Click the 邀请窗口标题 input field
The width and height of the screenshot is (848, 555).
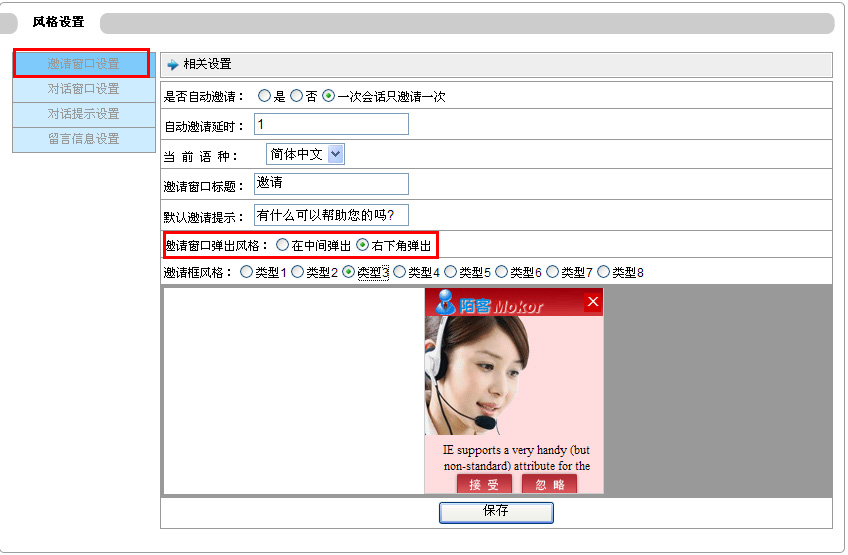(331, 184)
